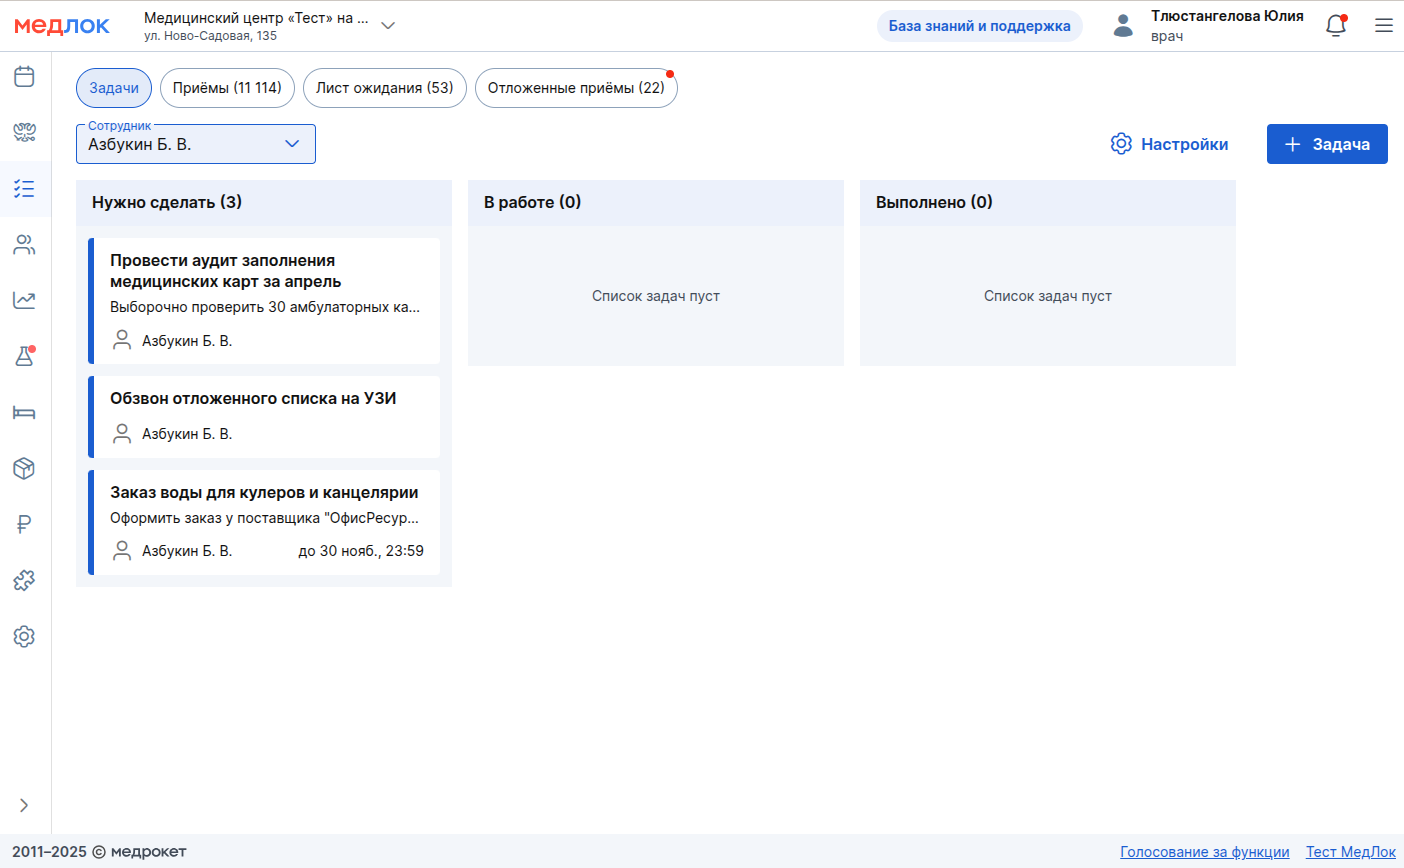
Task: Open the hospital bed icon
Action: click(x=25, y=412)
